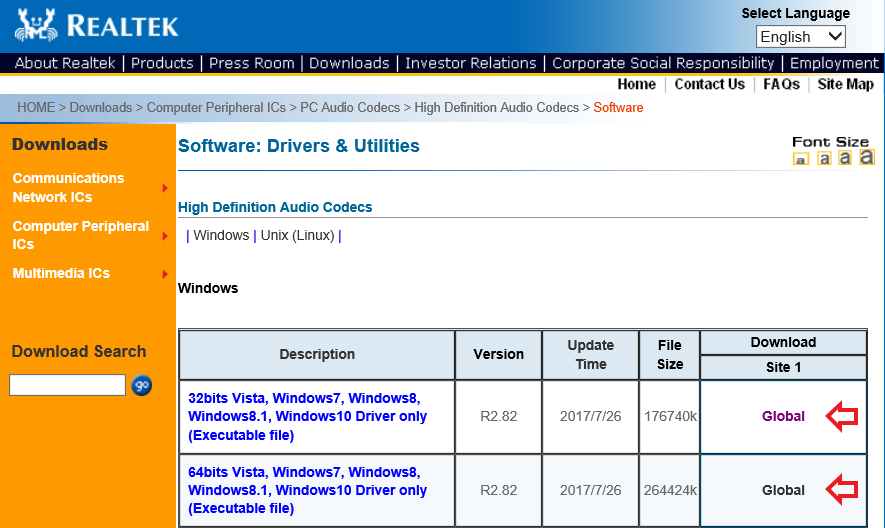This screenshot has width=885, height=528.
Task: Click the Version column header
Action: (498, 354)
